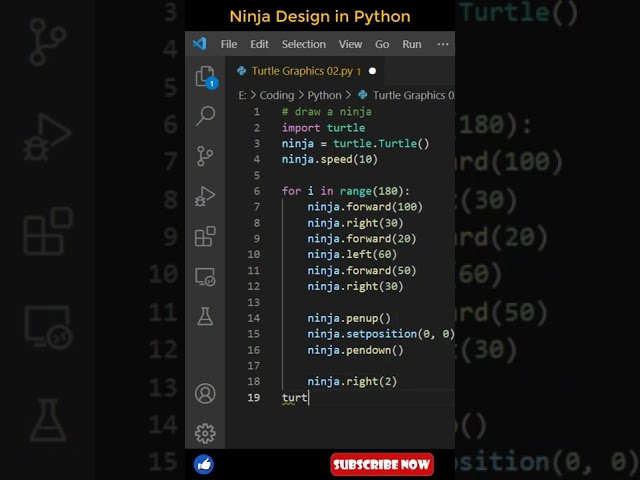Image resolution: width=640 pixels, height=480 pixels.
Task: Click the Subscribe Now button
Action: tap(382, 464)
